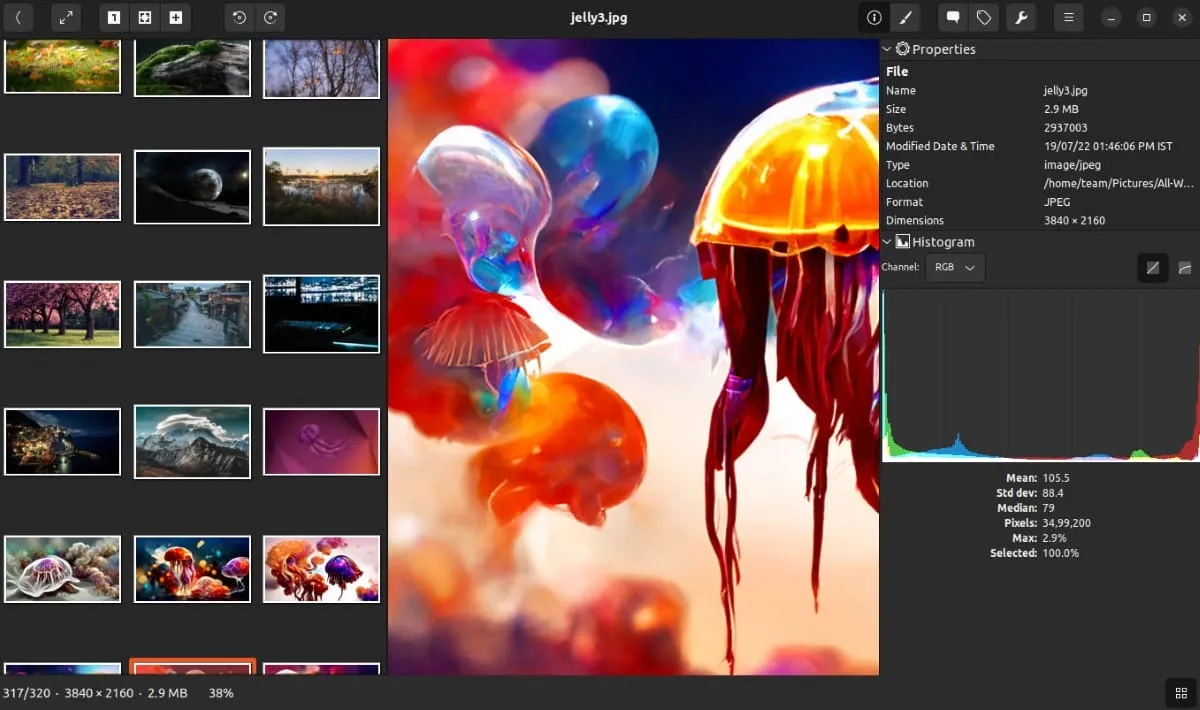Image resolution: width=1200 pixels, height=710 pixels.
Task: Select the snowy mountain thumbnail
Action: [192, 441]
